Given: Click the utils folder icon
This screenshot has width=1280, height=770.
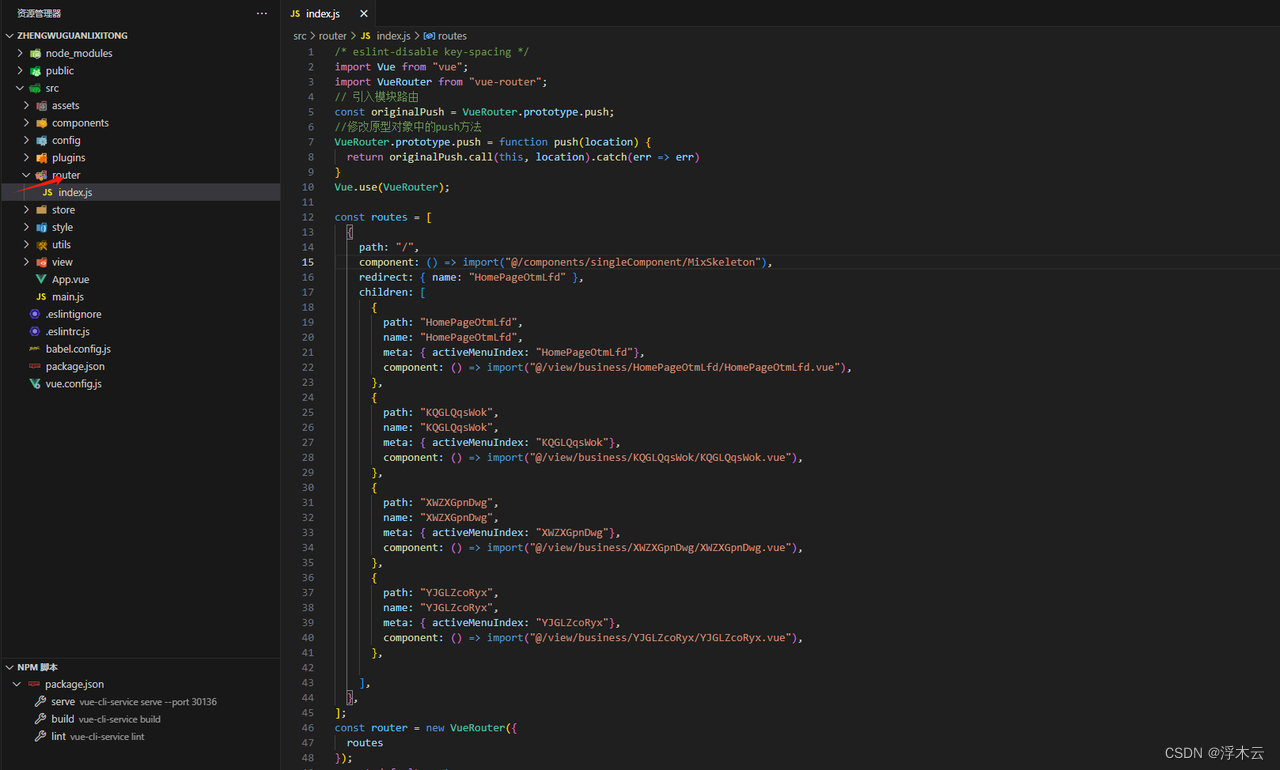Looking at the screenshot, I should click(42, 245).
